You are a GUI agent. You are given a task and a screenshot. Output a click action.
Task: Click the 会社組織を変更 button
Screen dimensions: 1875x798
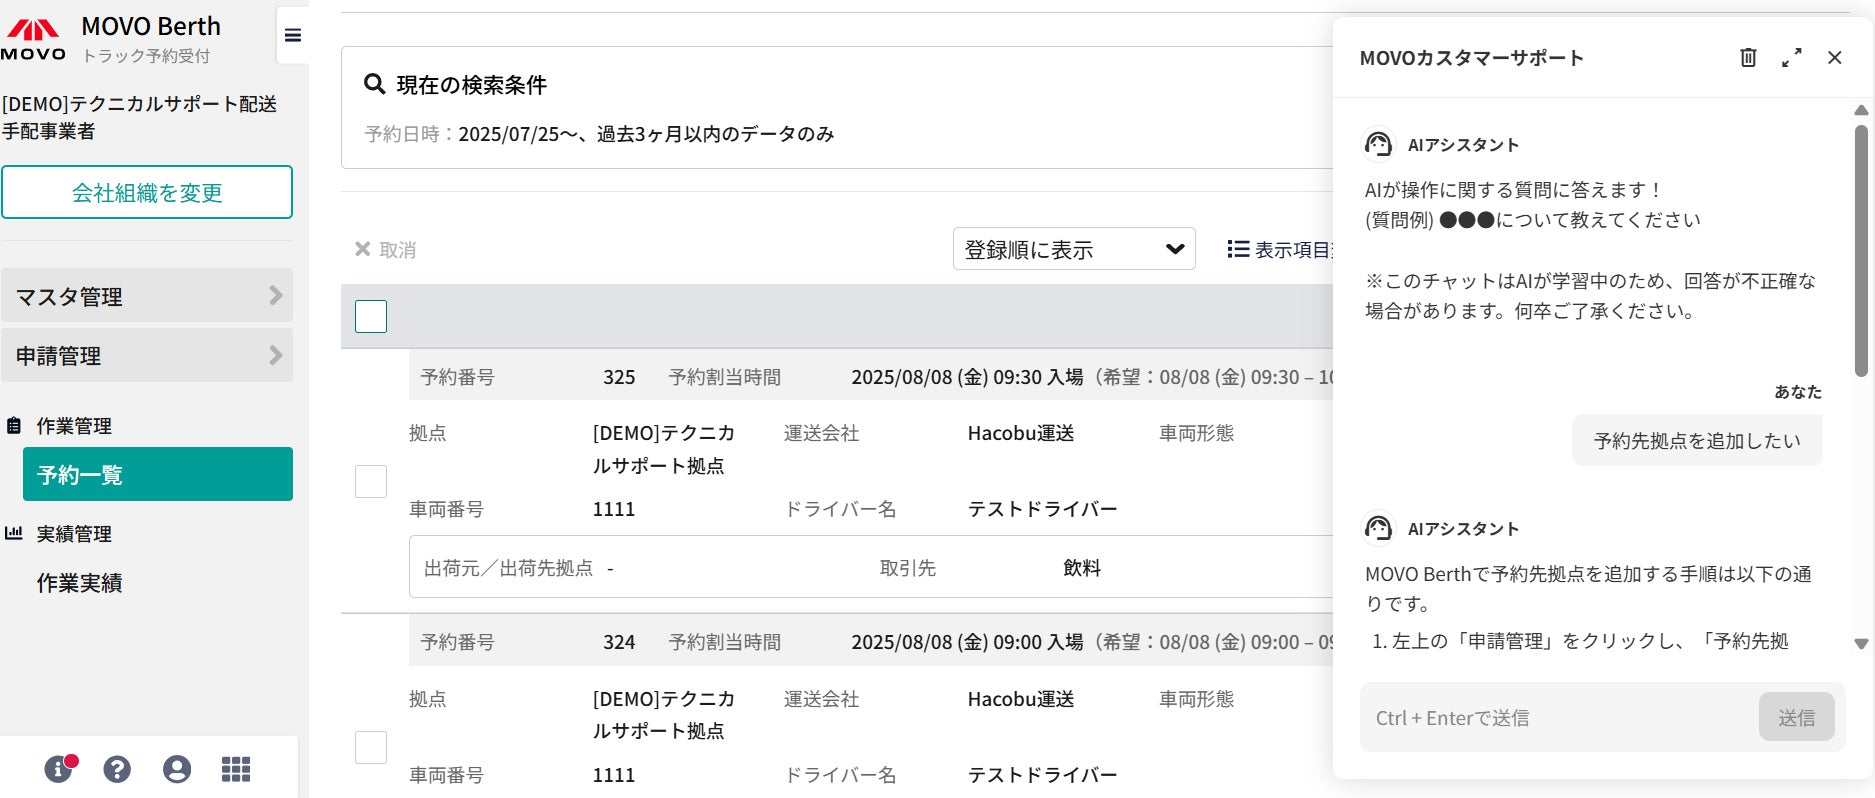(147, 192)
